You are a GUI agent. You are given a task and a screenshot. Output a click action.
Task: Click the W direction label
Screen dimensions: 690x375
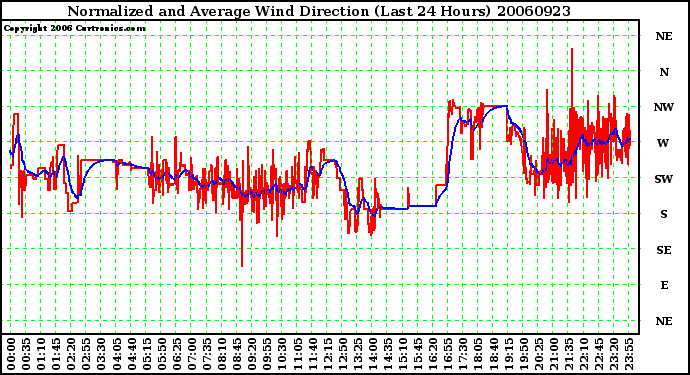[663, 143]
